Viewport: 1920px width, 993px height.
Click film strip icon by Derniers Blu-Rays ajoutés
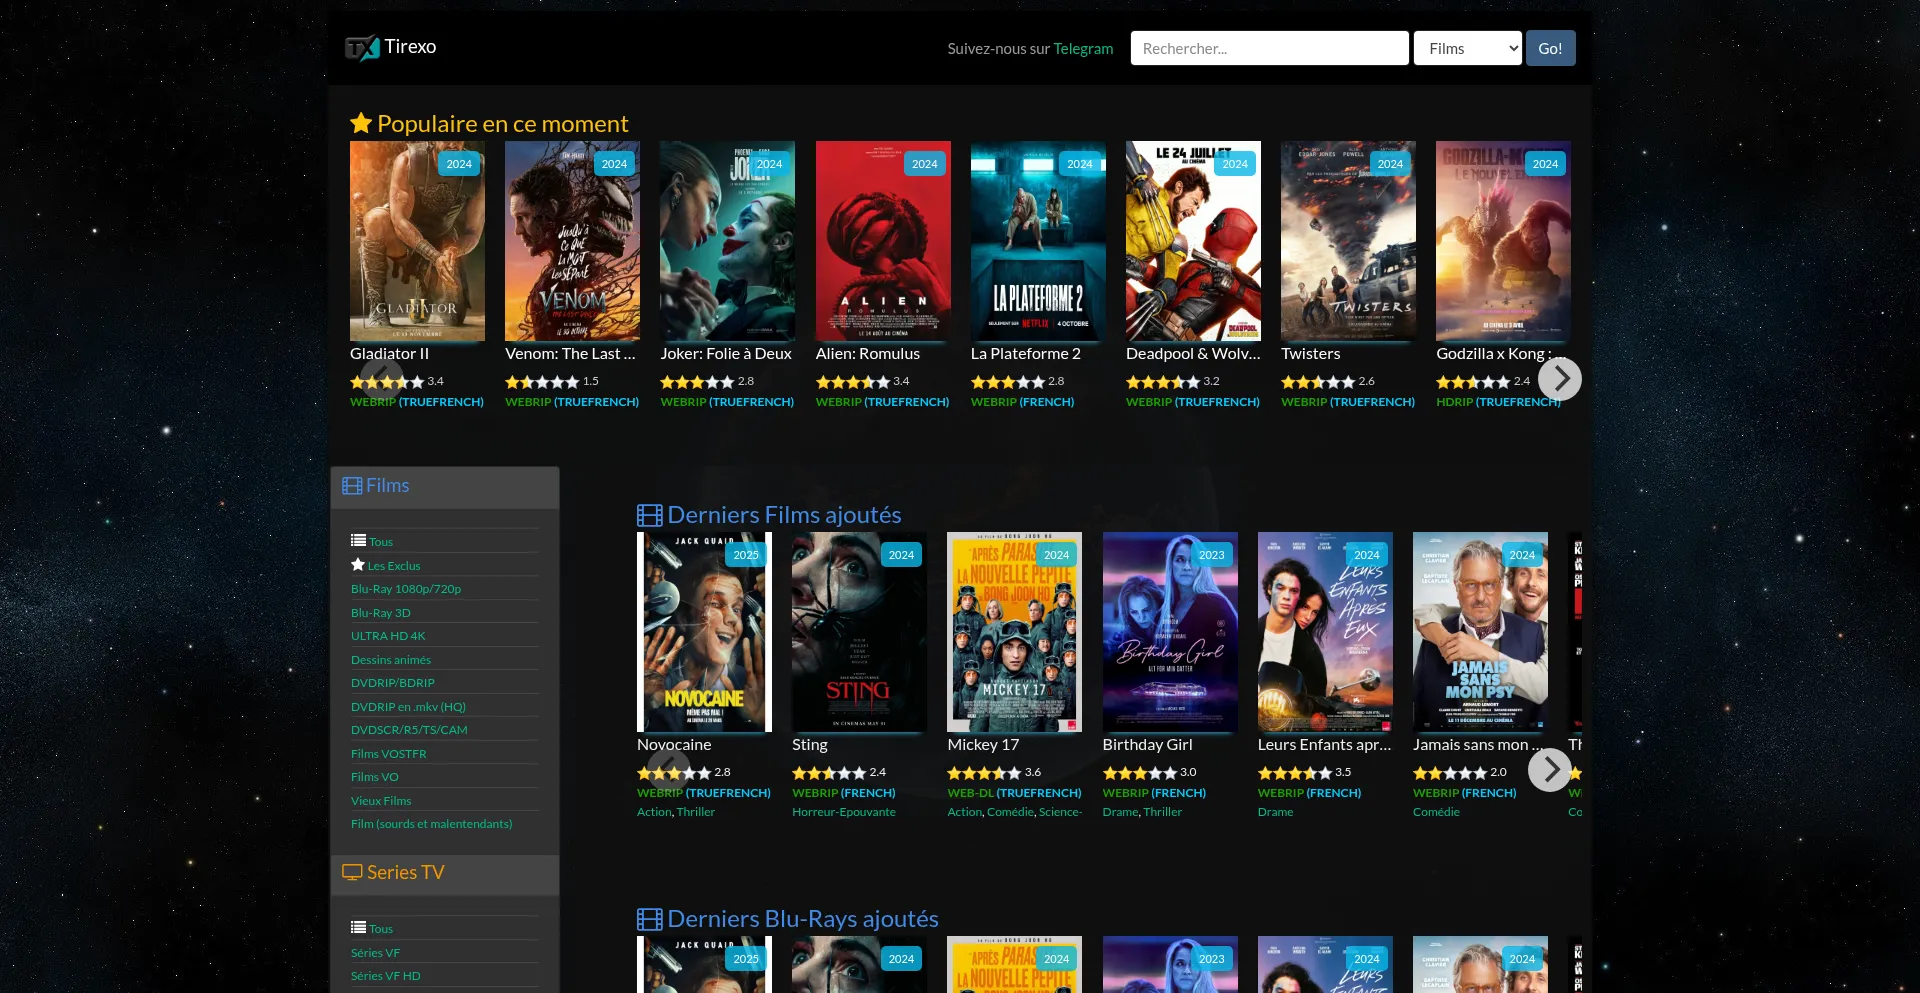[649, 919]
